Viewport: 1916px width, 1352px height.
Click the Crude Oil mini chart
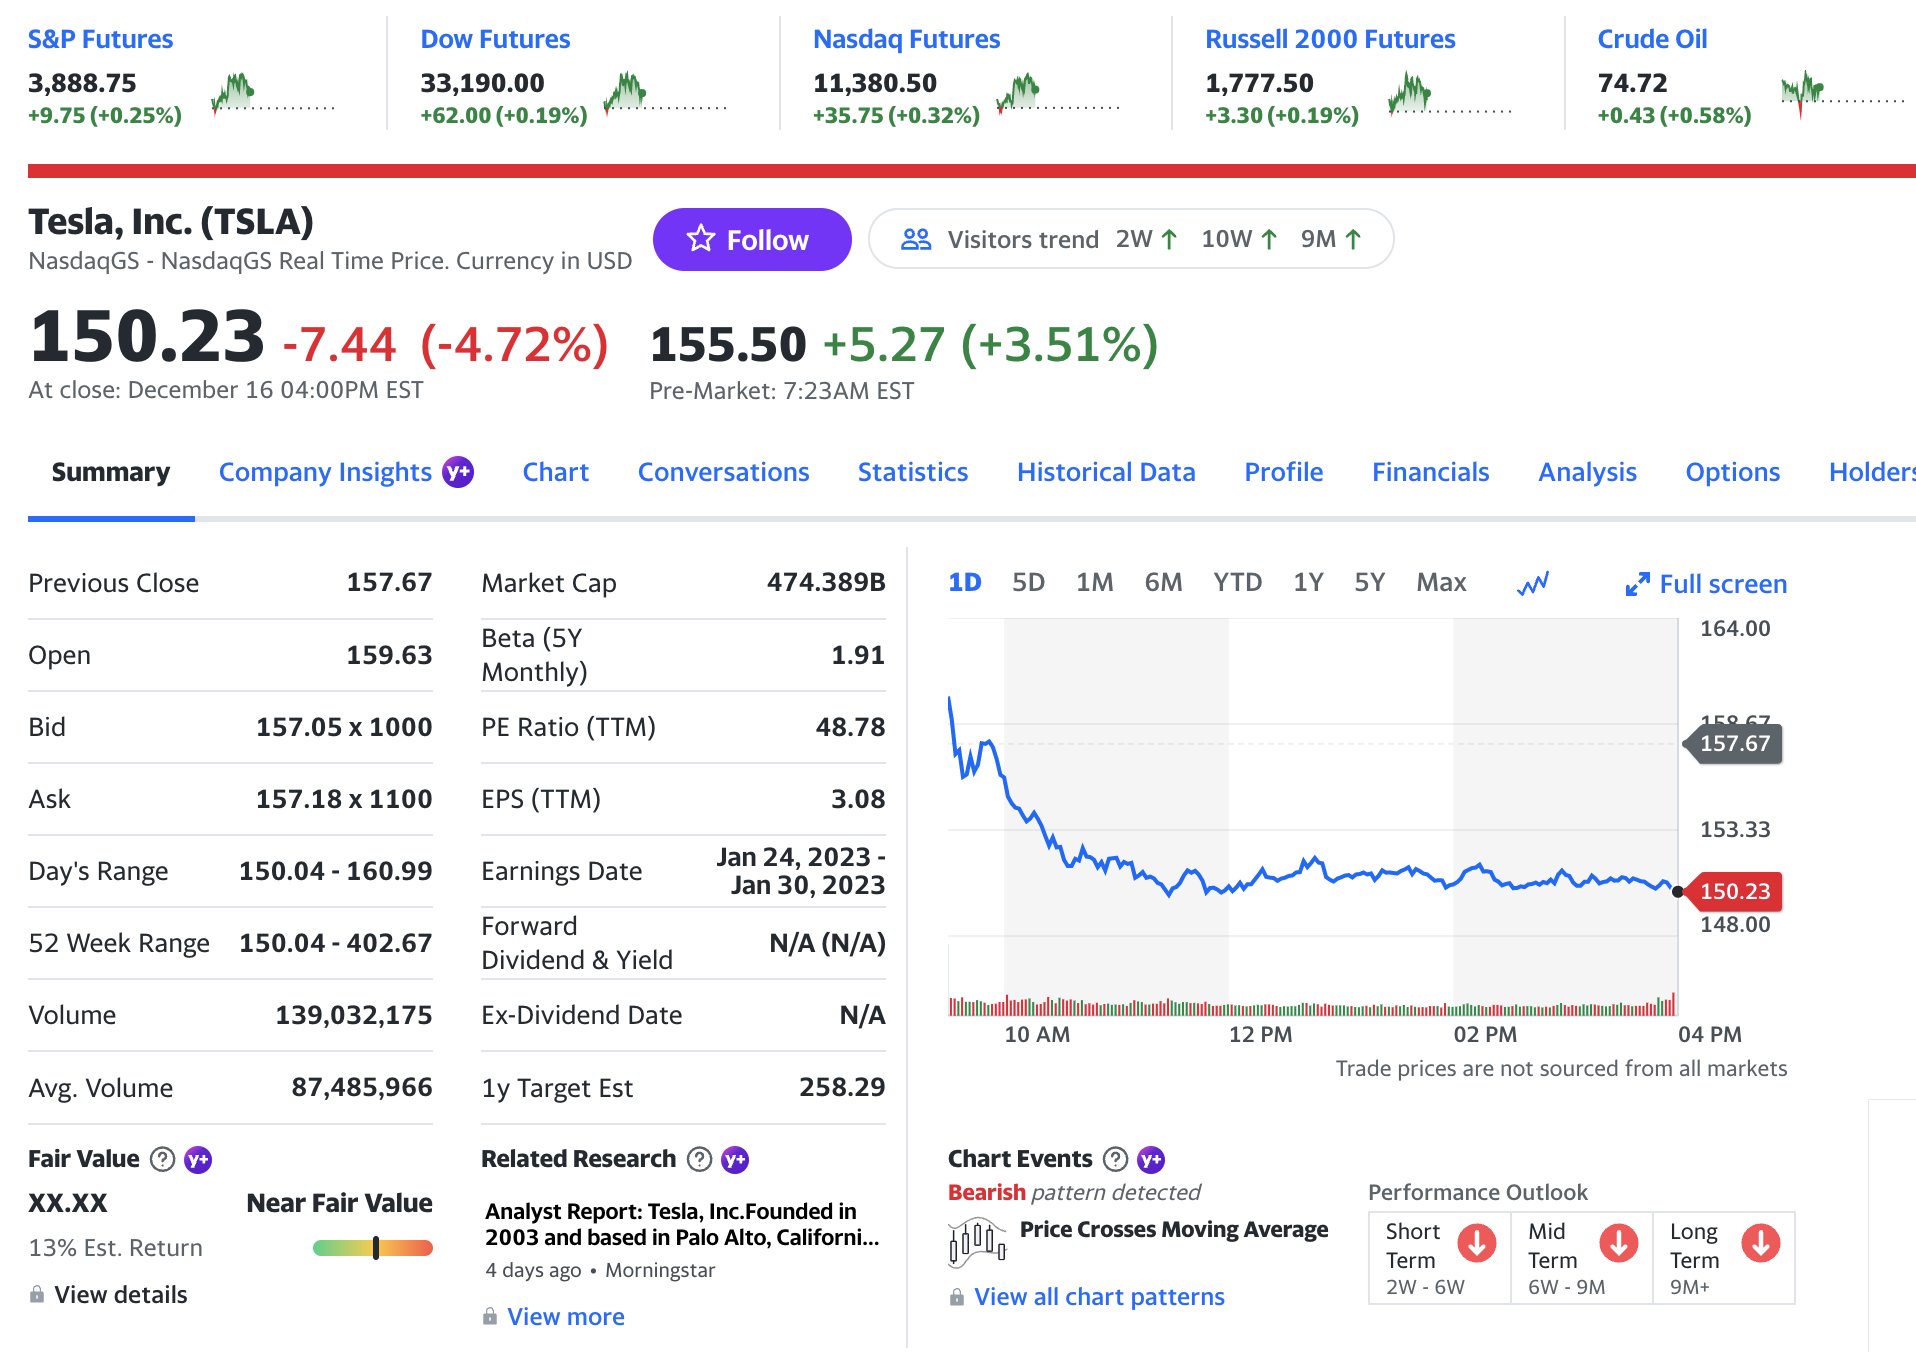(1843, 94)
